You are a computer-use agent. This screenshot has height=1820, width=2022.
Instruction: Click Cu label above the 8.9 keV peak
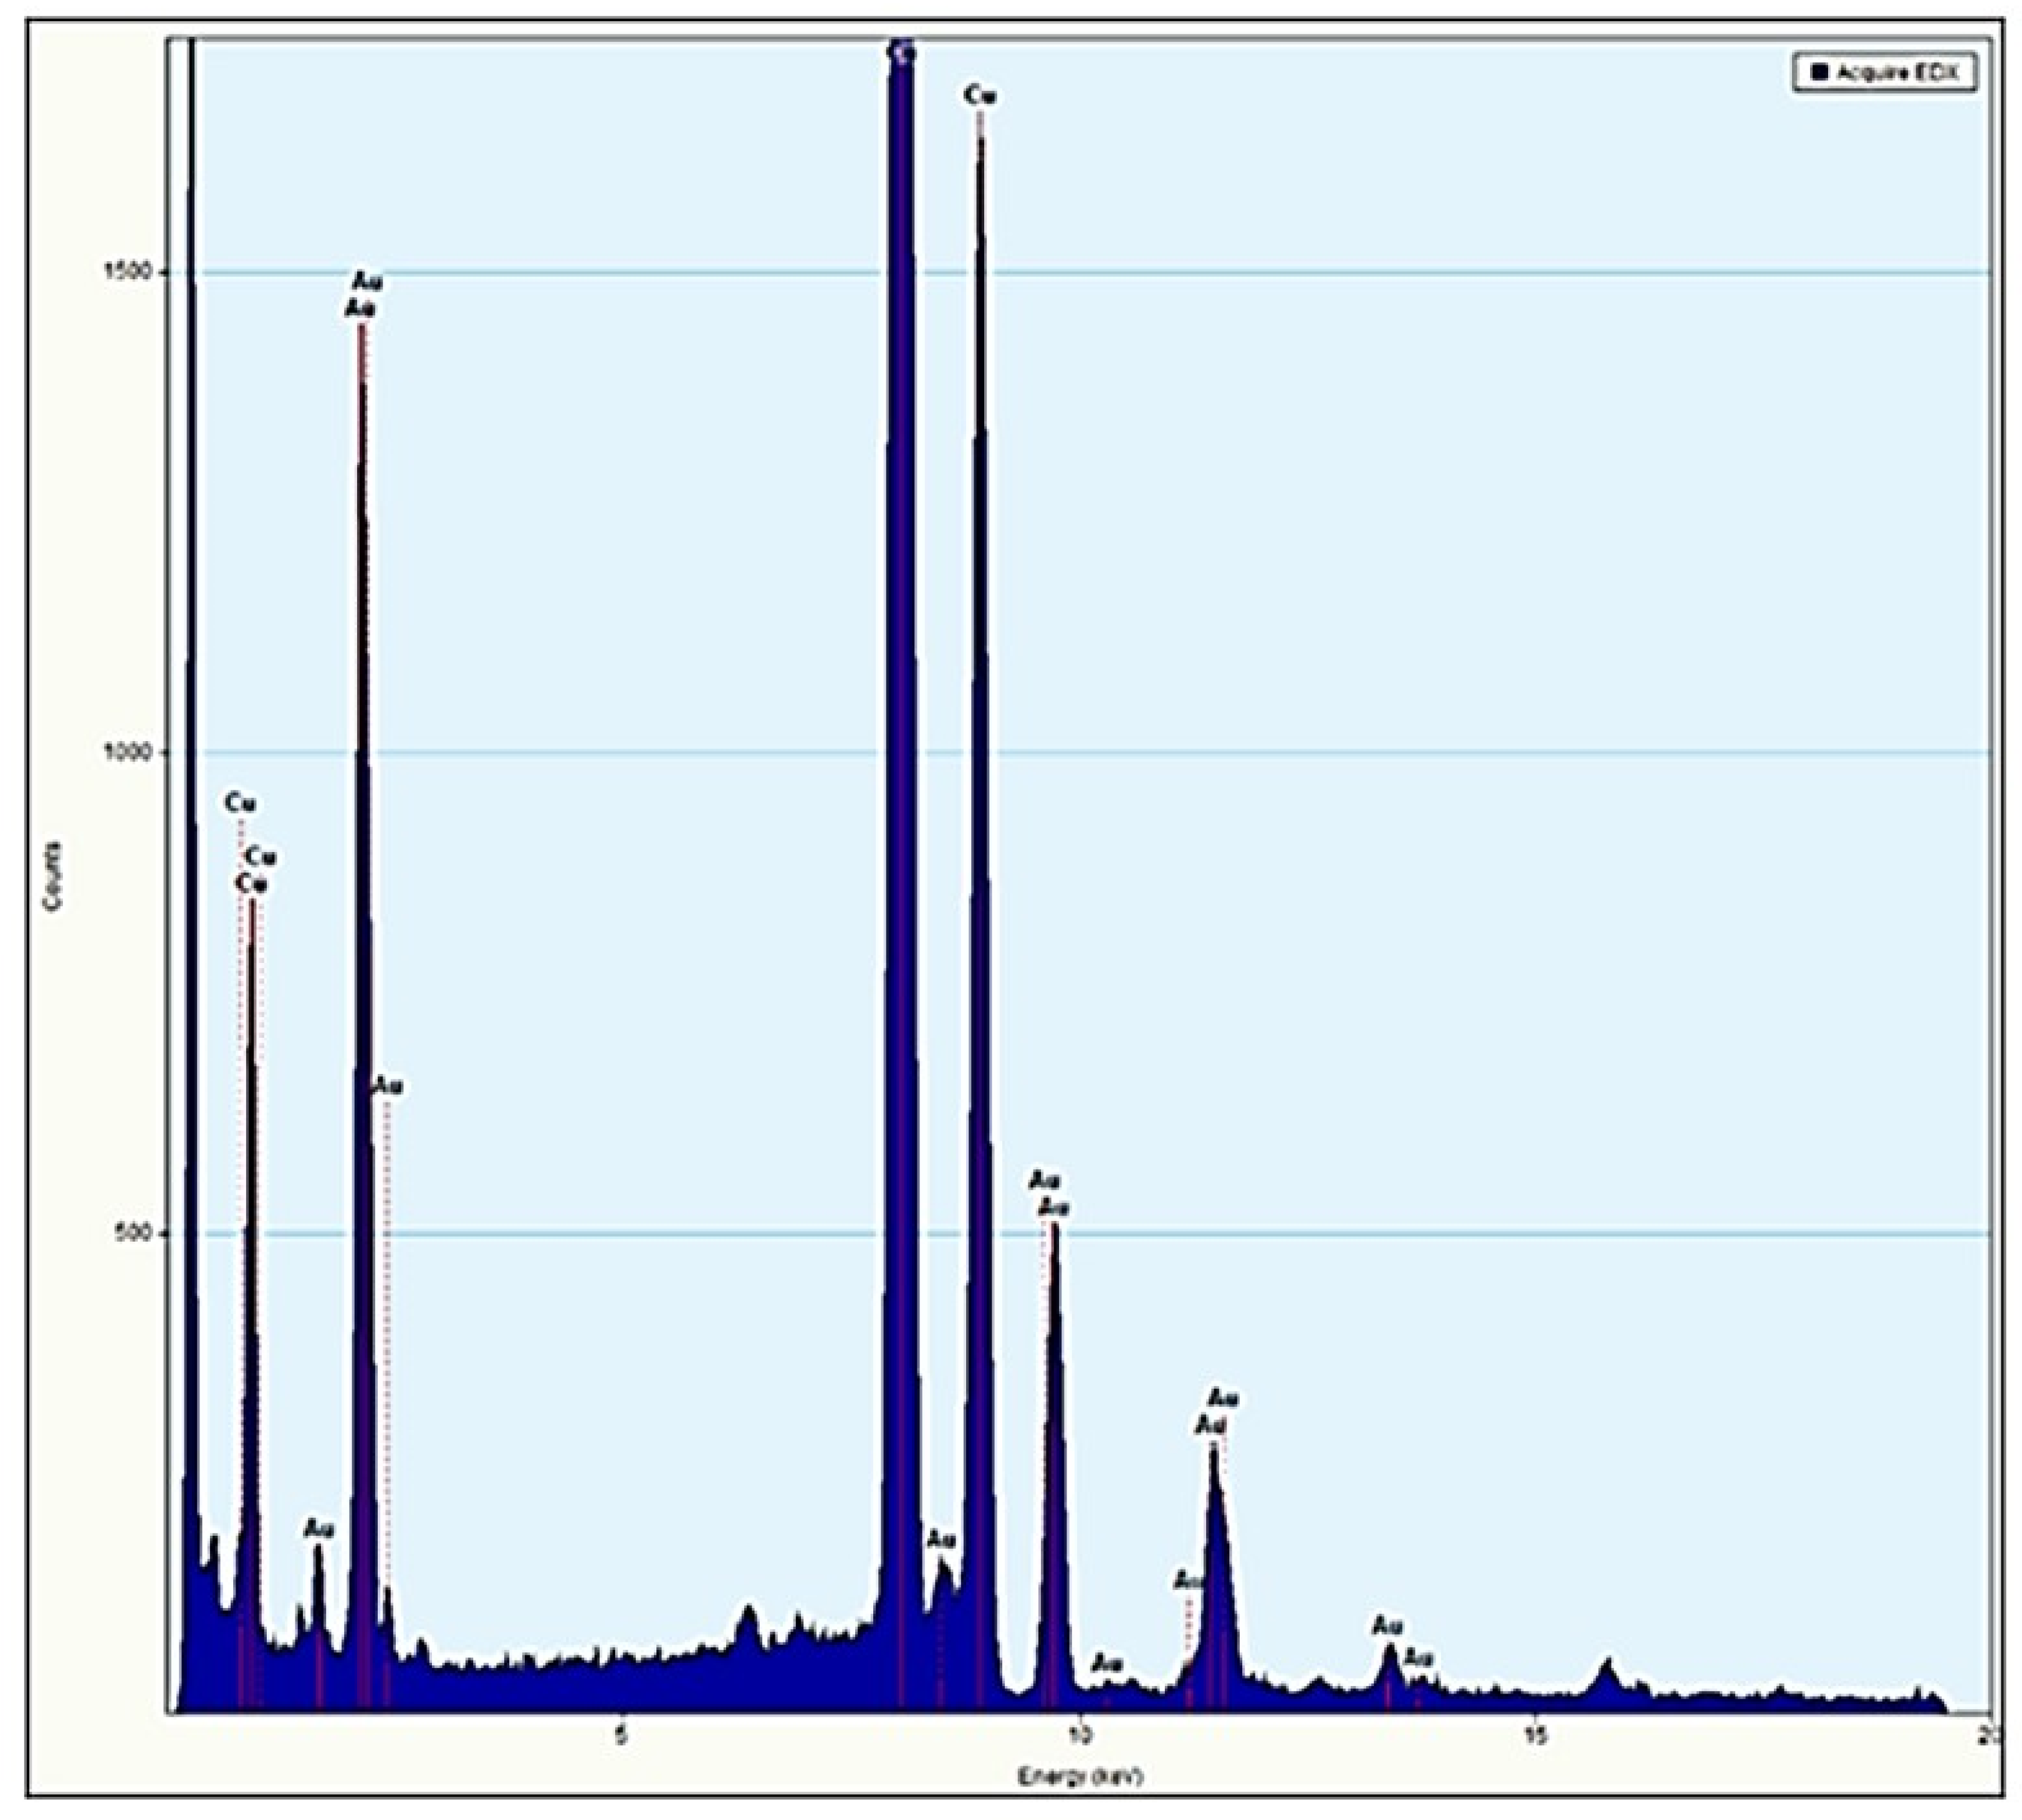click(980, 96)
